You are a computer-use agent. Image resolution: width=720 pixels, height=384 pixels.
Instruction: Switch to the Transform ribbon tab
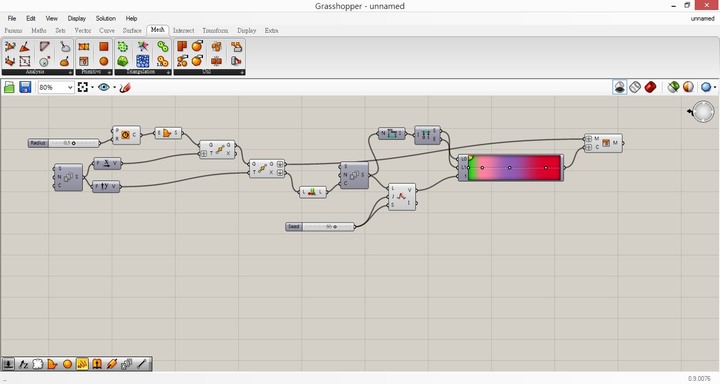pyautogui.click(x=215, y=30)
